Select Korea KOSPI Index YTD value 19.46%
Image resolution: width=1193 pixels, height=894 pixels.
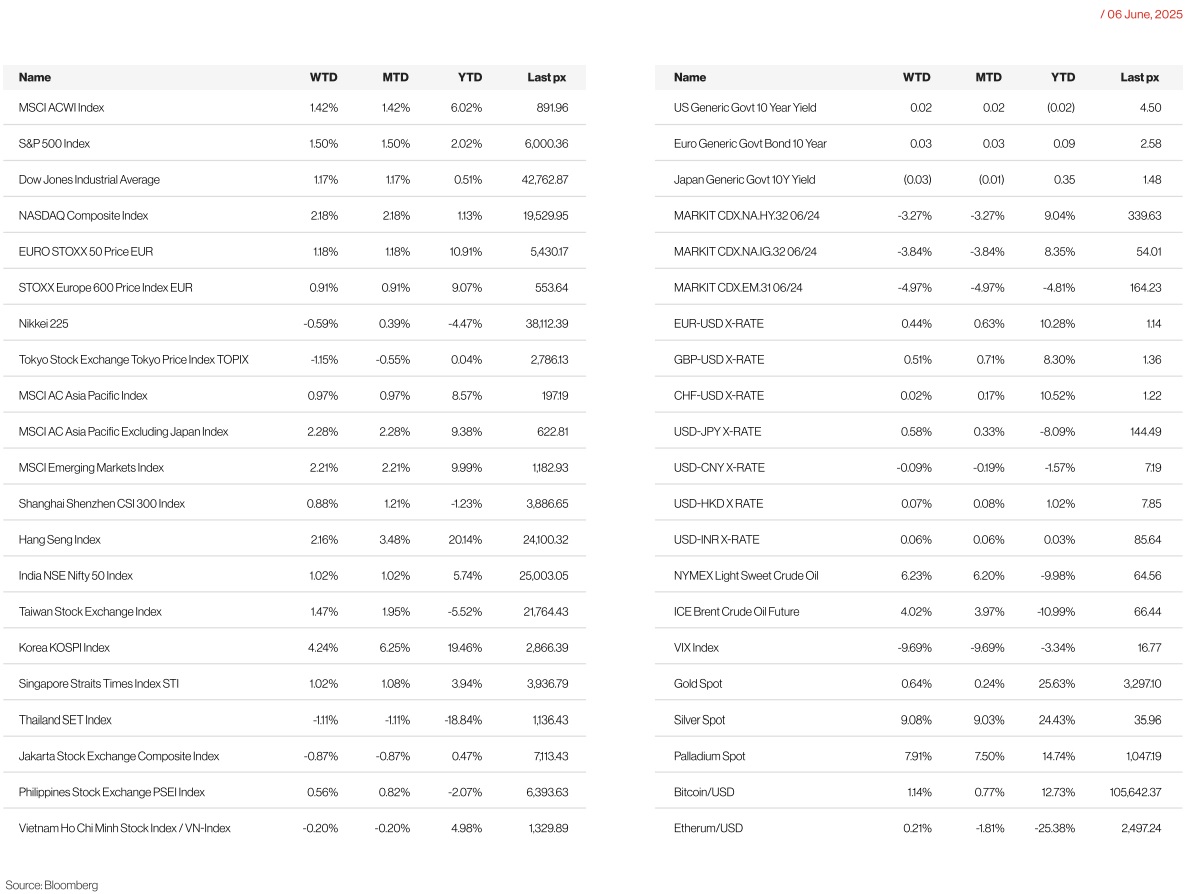coord(466,648)
